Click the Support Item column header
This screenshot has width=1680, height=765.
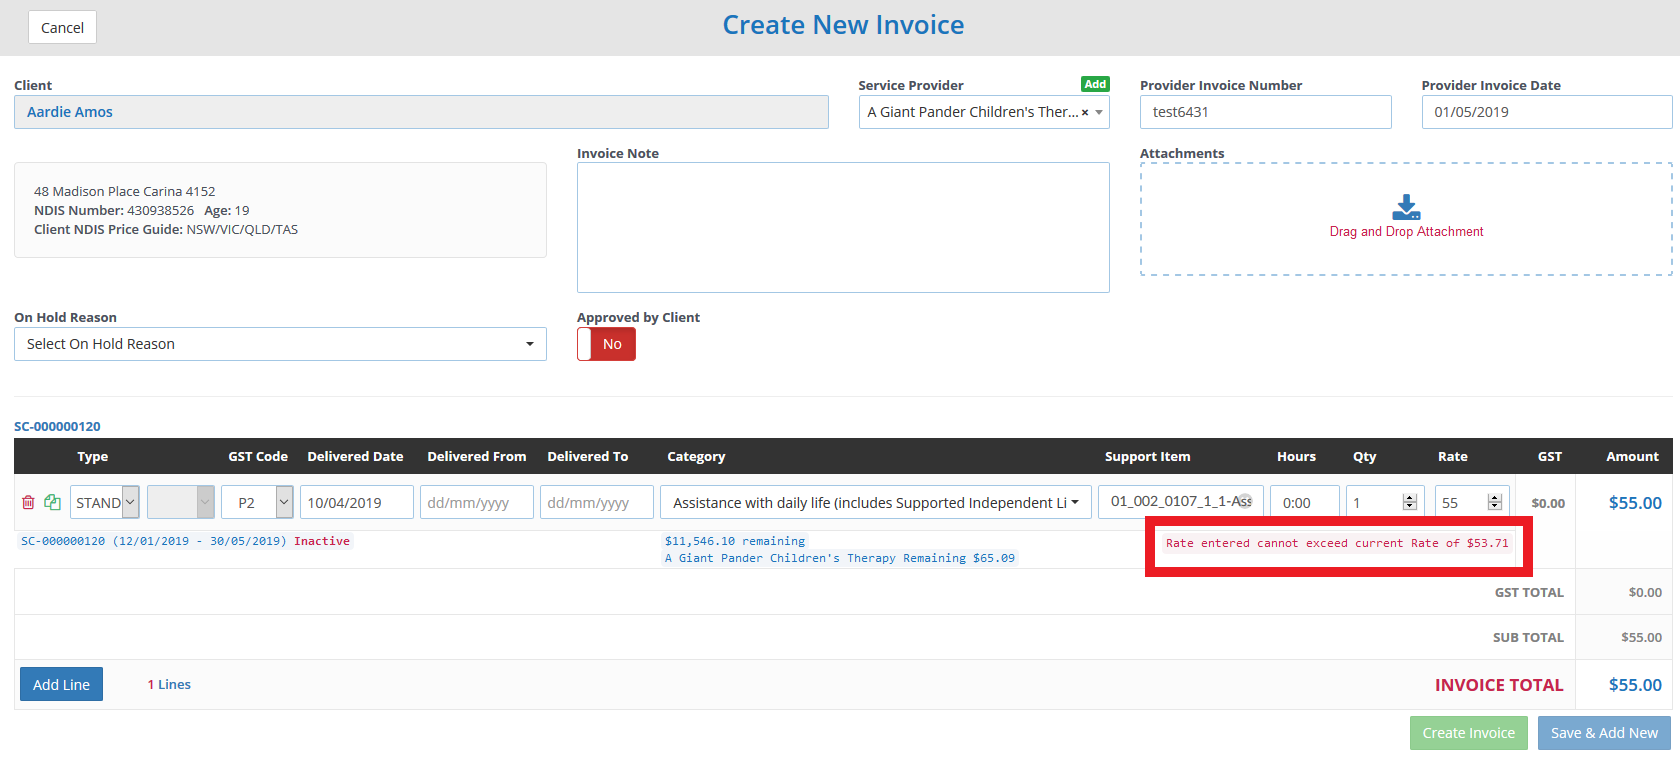pyautogui.click(x=1147, y=456)
